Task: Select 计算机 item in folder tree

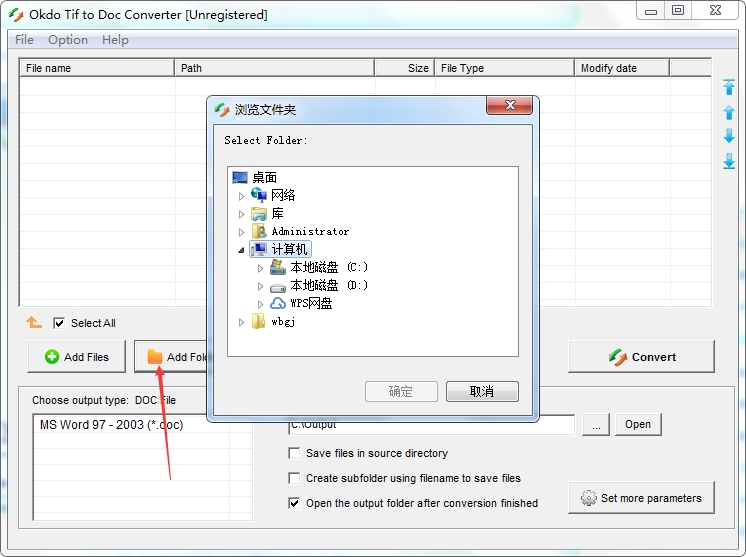Action: click(289, 249)
